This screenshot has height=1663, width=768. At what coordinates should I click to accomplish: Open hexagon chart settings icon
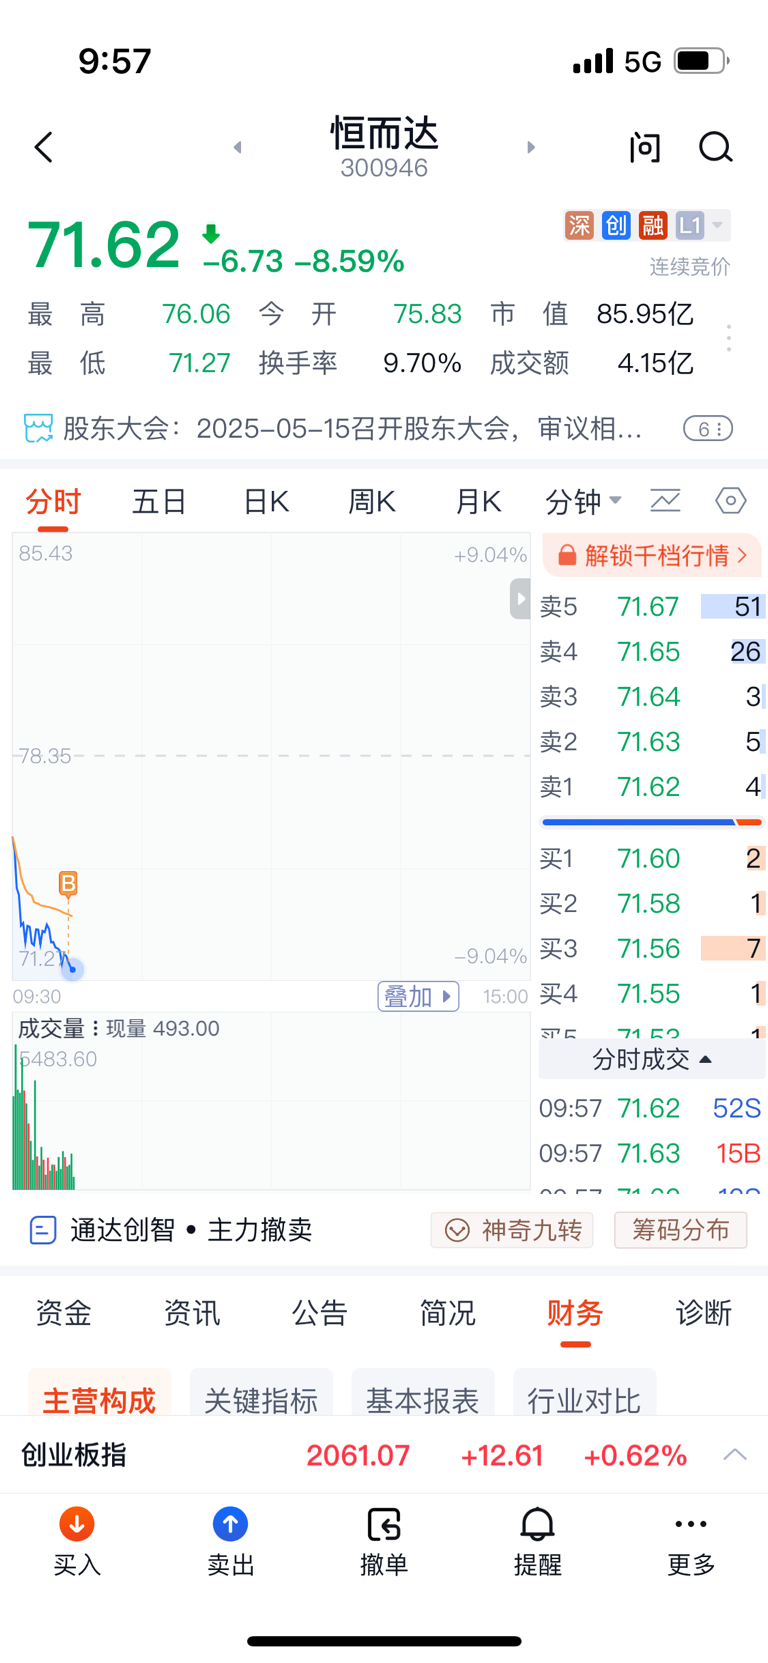[731, 500]
